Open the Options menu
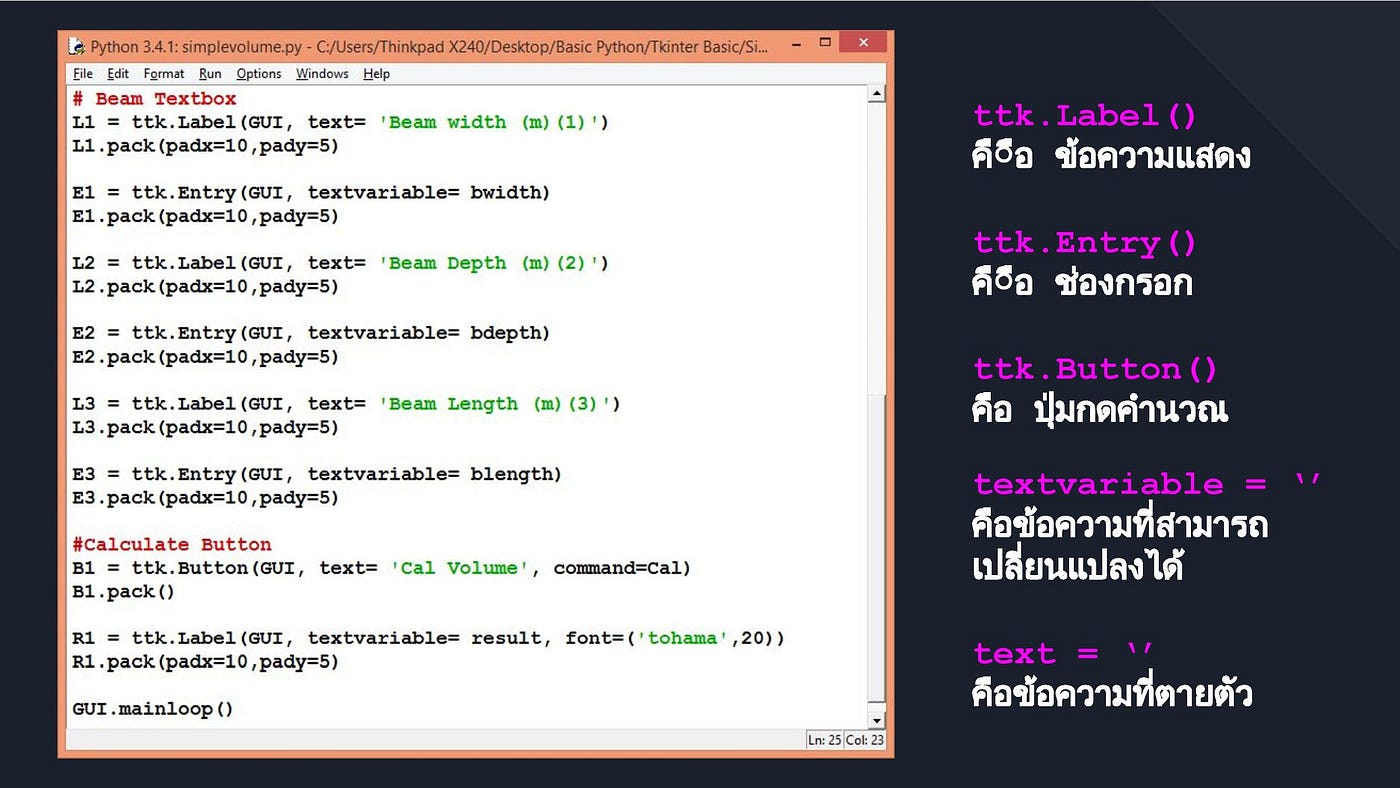The height and width of the screenshot is (788, 1400). click(x=258, y=73)
